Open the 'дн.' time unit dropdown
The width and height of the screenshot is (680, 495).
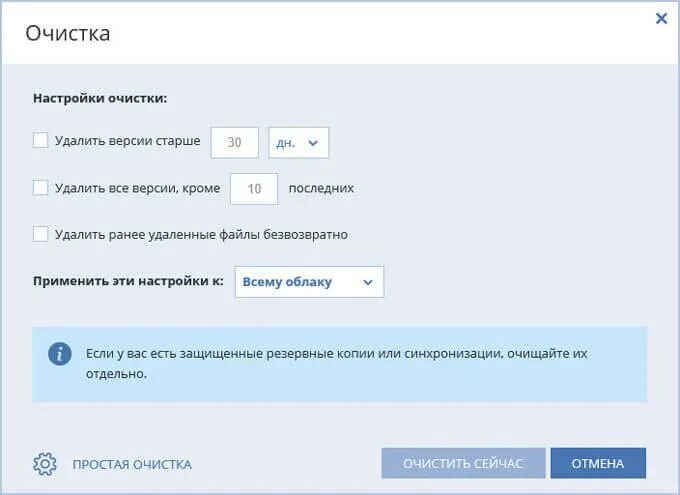(x=298, y=143)
